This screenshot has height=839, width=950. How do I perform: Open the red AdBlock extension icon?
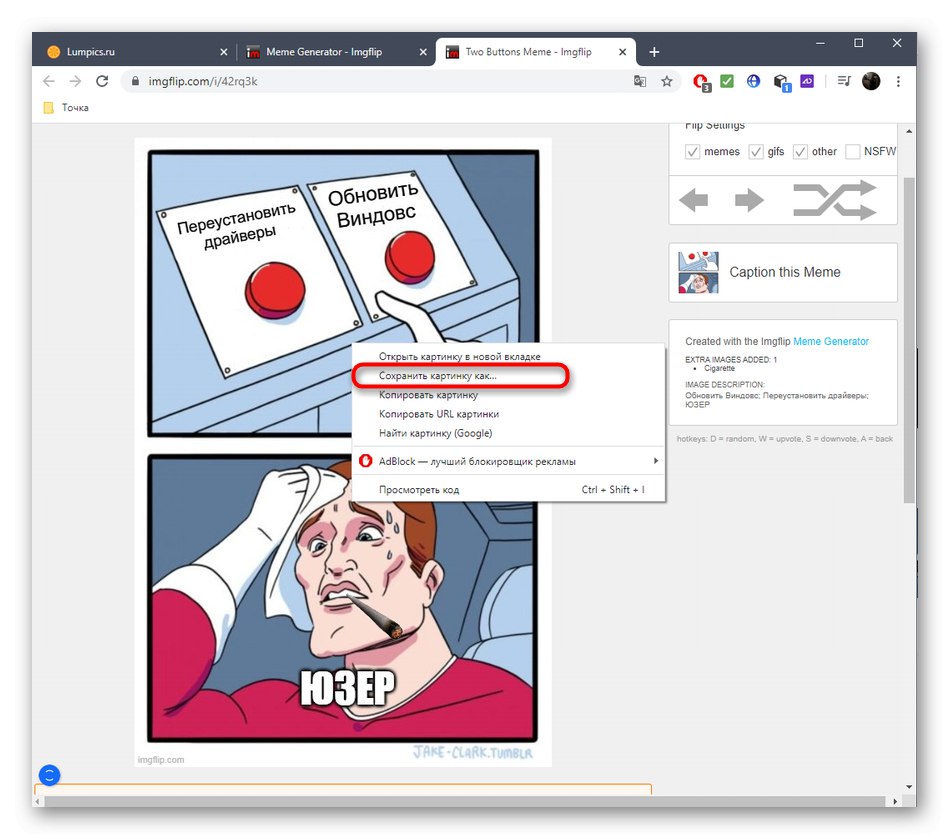pyautogui.click(x=702, y=82)
